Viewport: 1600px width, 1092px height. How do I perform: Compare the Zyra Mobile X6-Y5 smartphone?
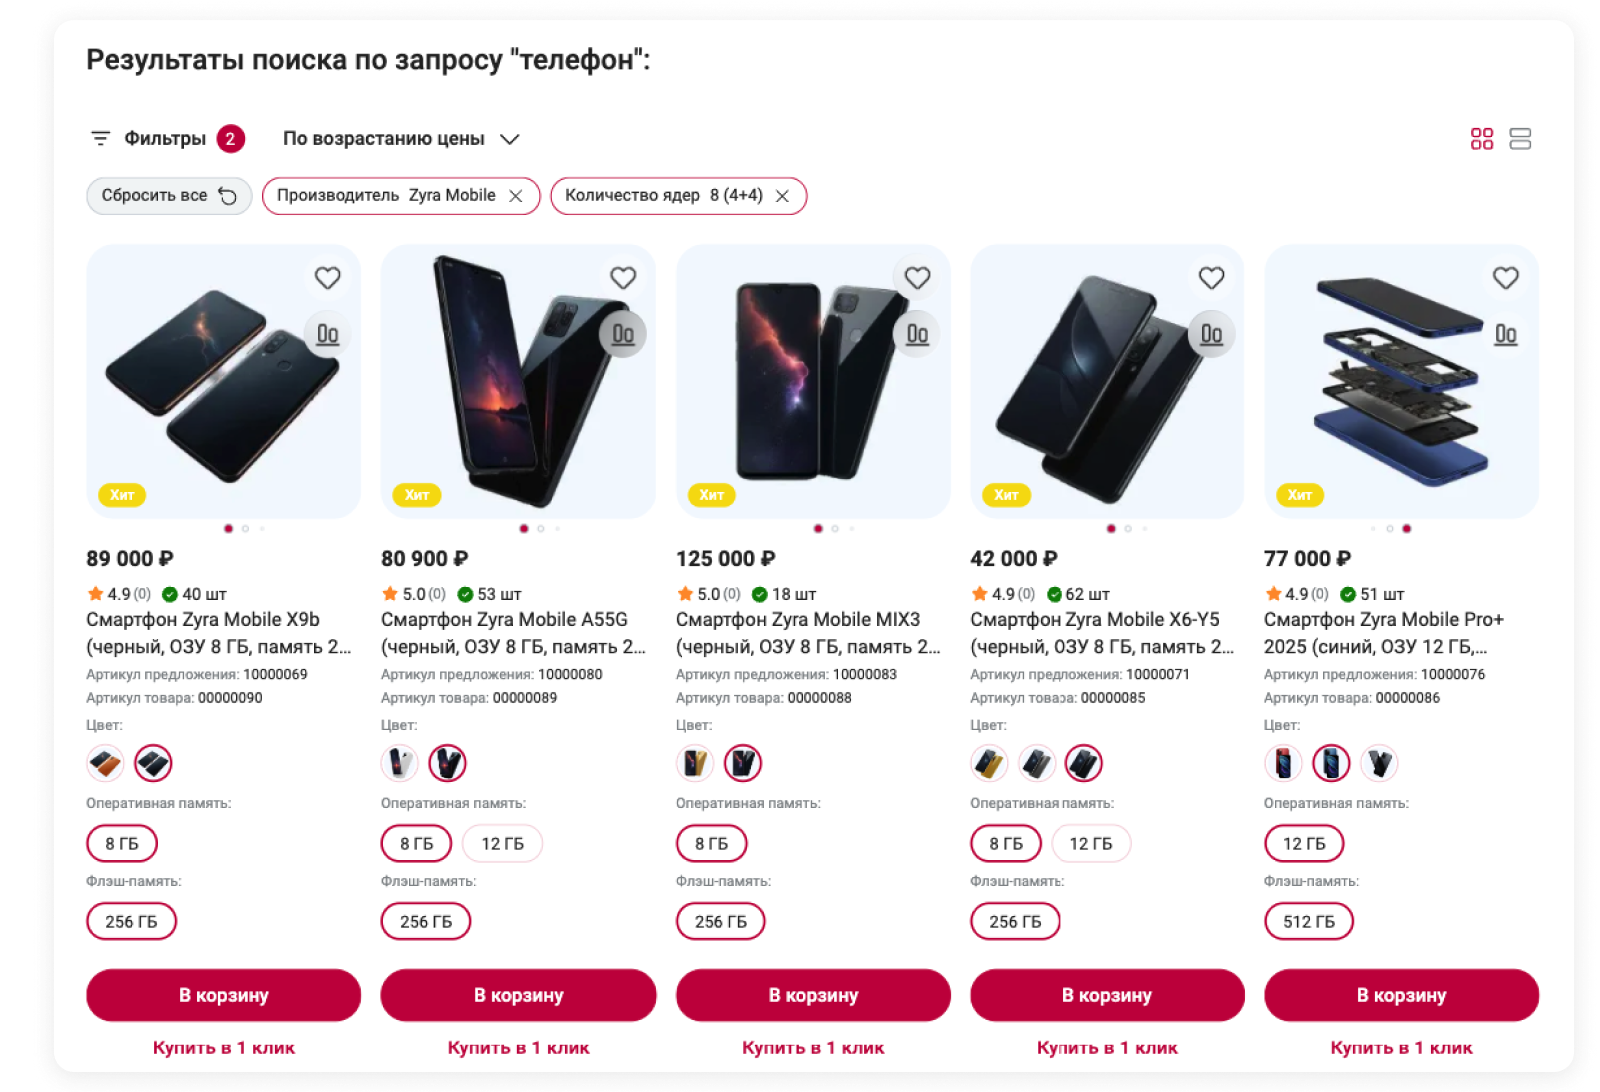1211,334
